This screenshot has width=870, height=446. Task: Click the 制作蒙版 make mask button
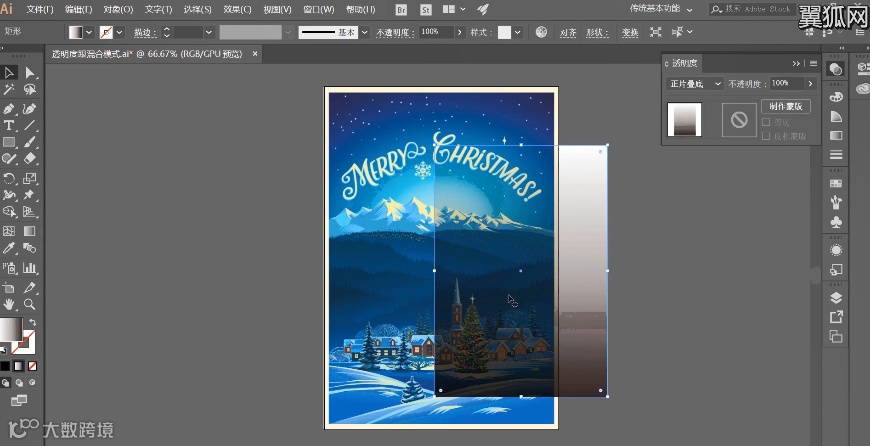(x=786, y=106)
